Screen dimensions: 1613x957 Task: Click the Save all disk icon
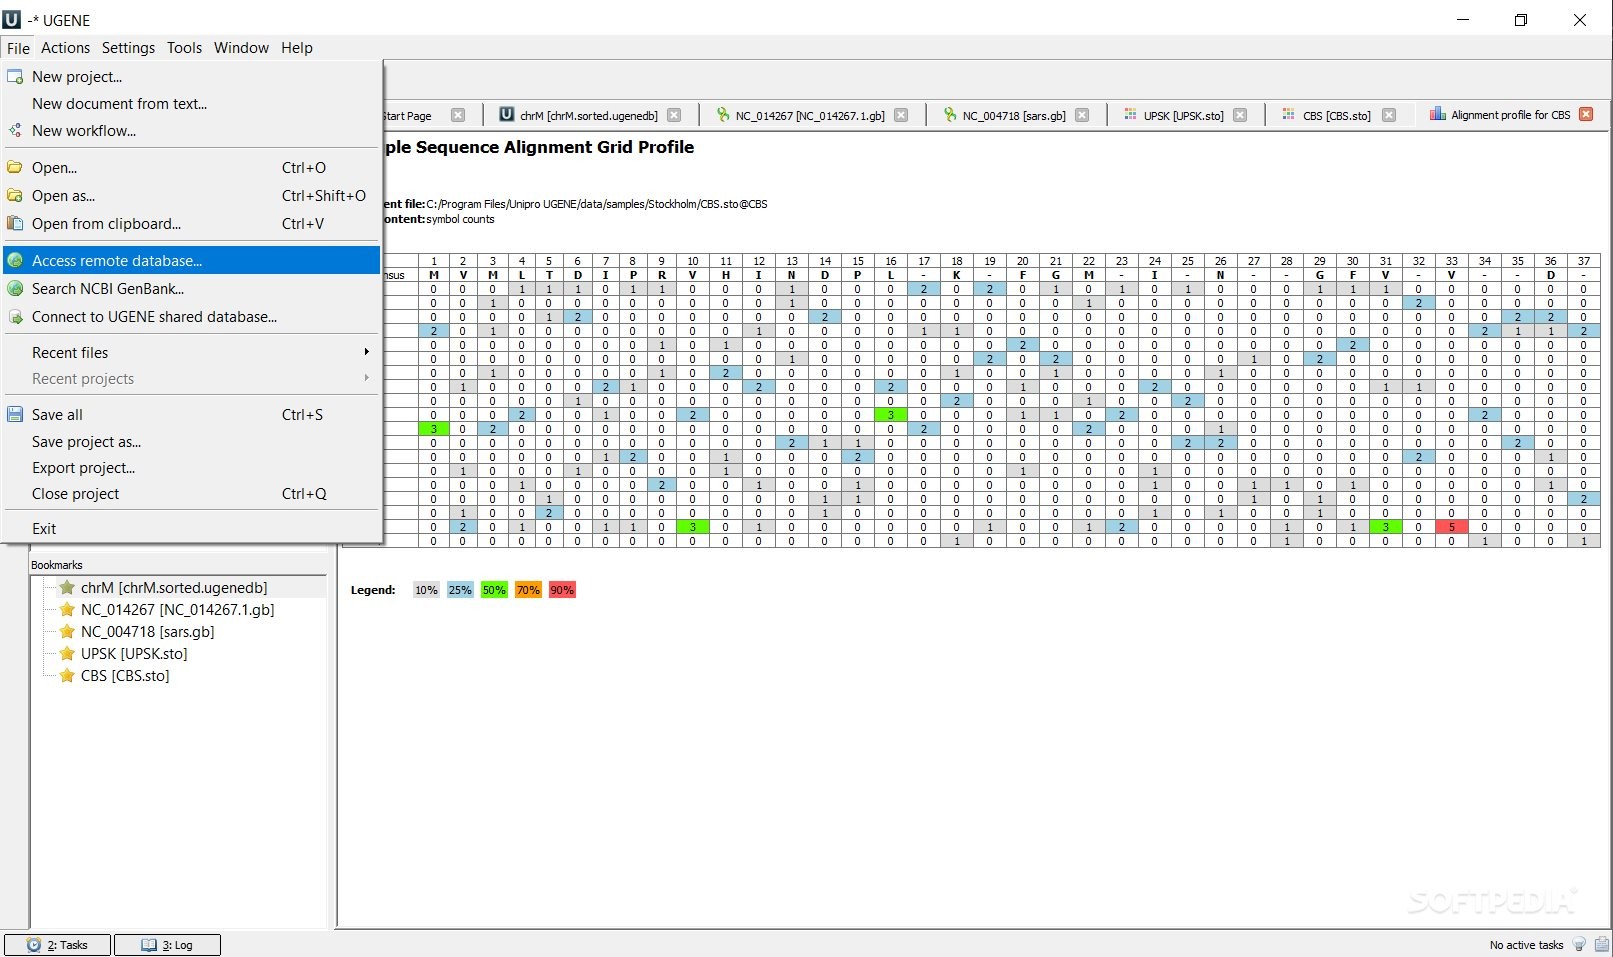point(15,415)
